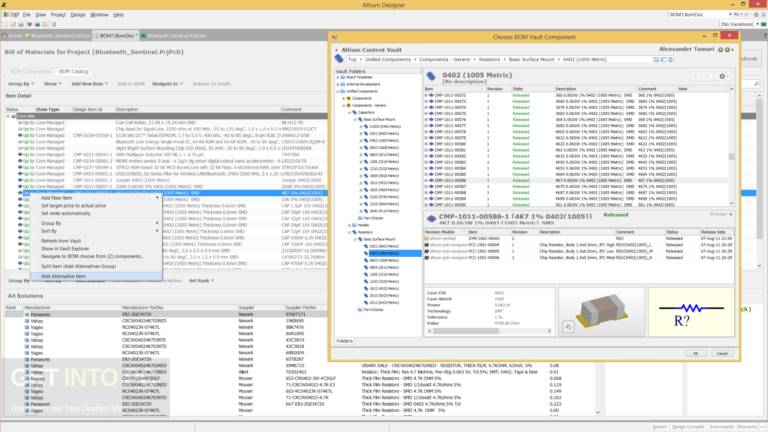
Task: Collapse the Unified Components tree folder
Action: click(x=338, y=92)
